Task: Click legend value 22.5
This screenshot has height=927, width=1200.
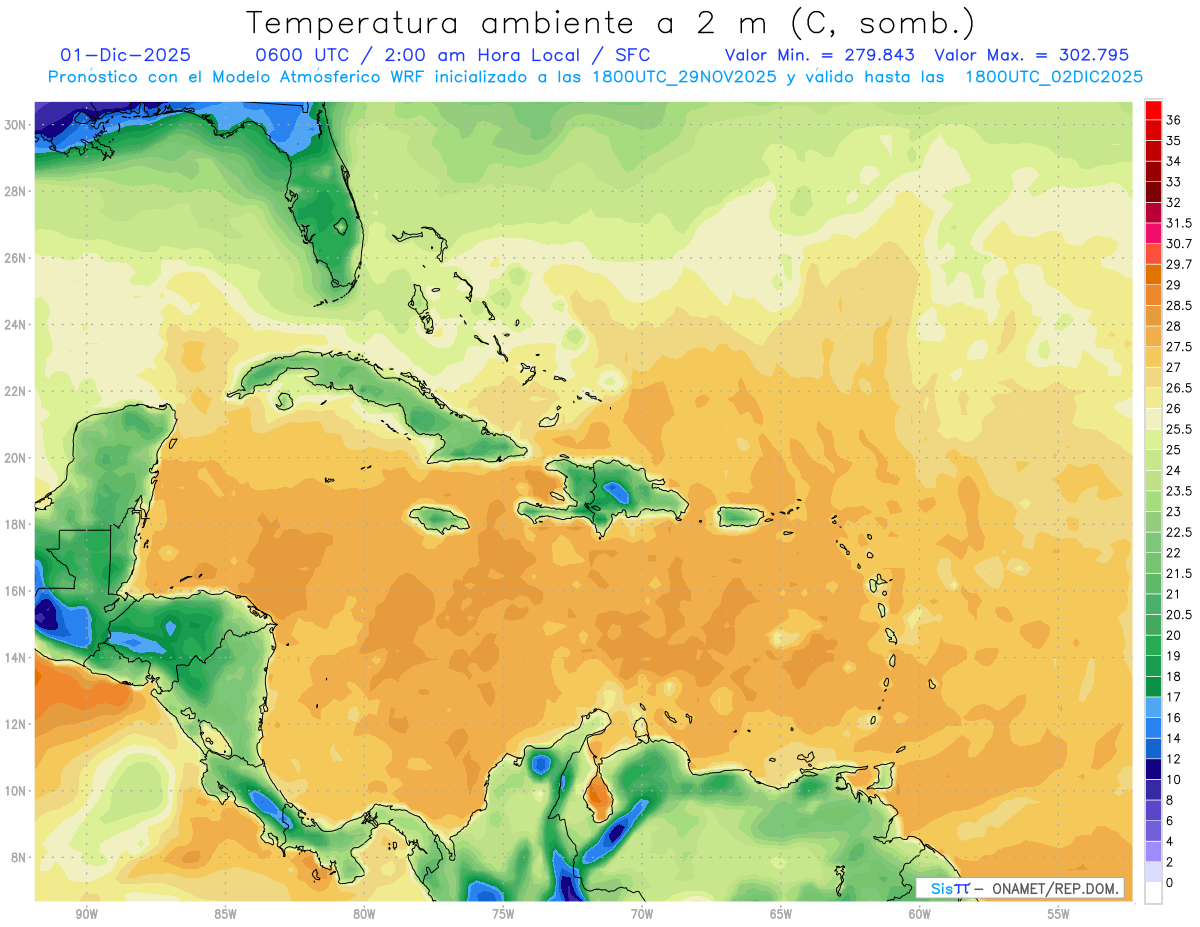Action: (1179, 532)
